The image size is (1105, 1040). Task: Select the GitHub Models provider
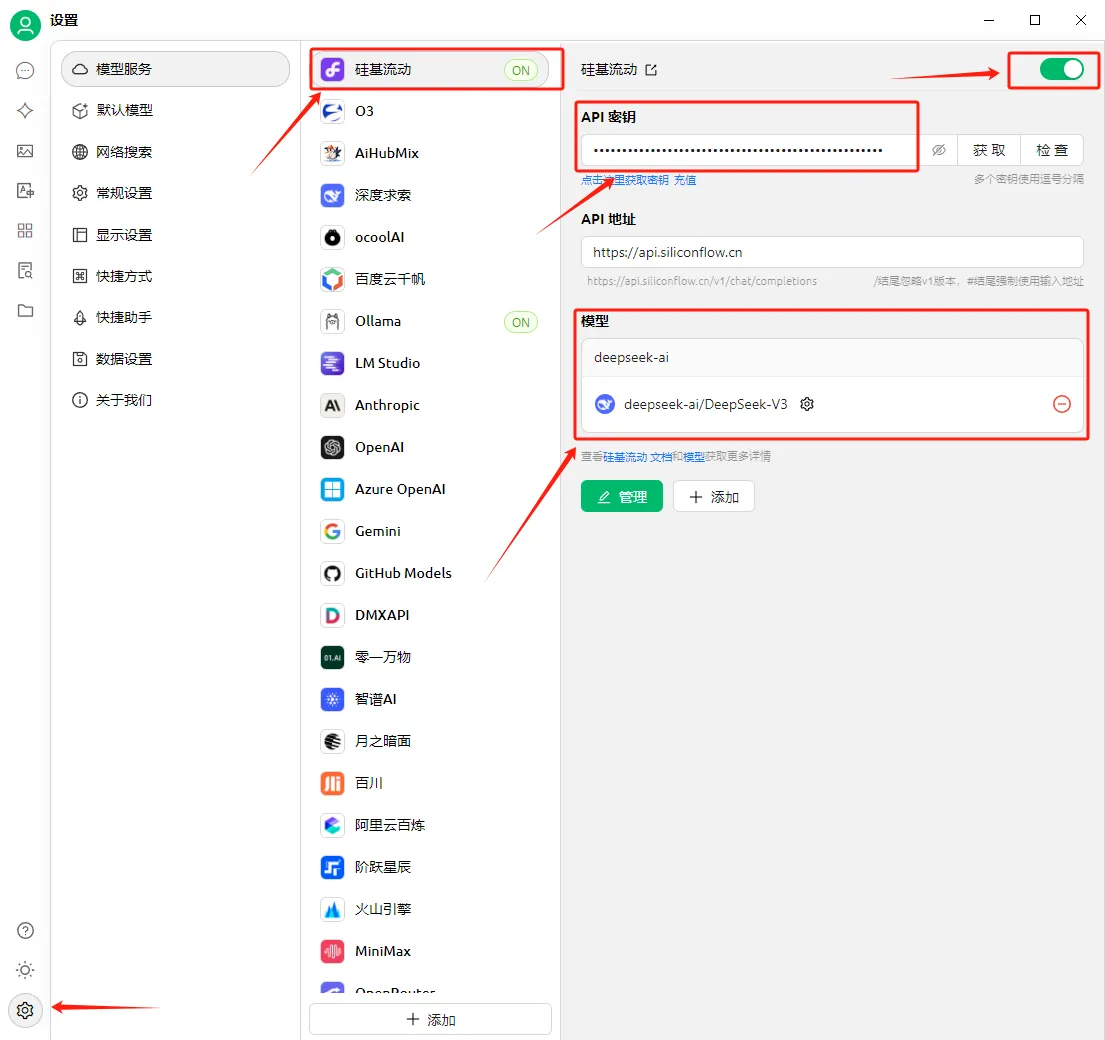[x=431, y=573]
